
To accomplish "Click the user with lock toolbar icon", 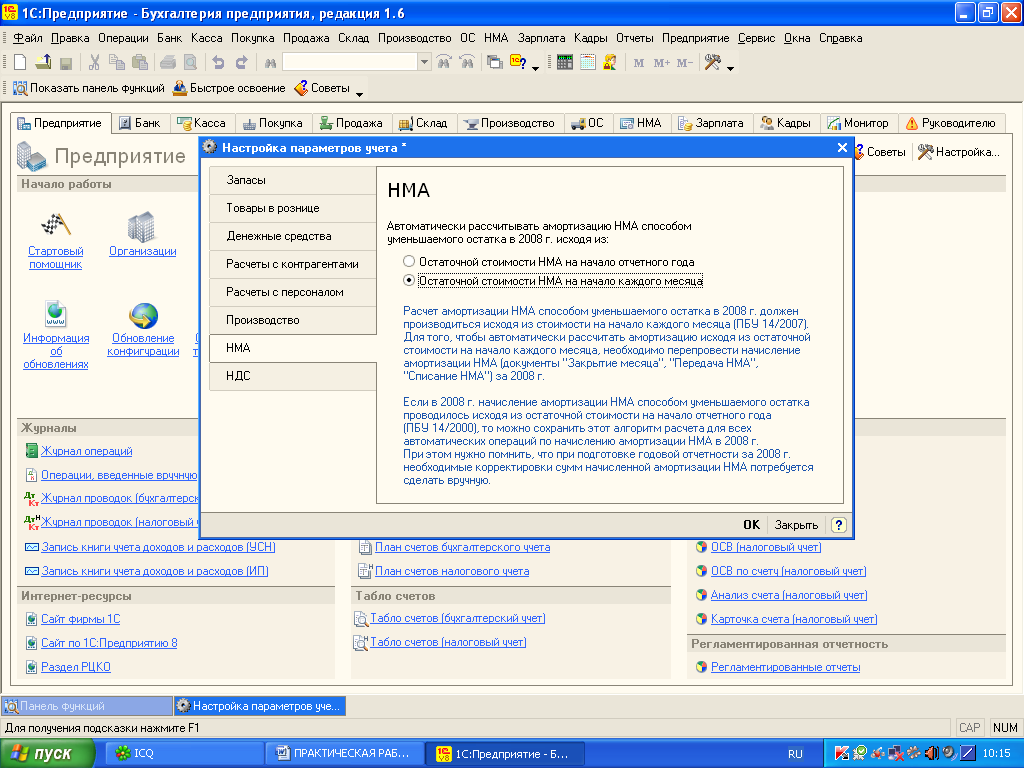I will point(610,63).
